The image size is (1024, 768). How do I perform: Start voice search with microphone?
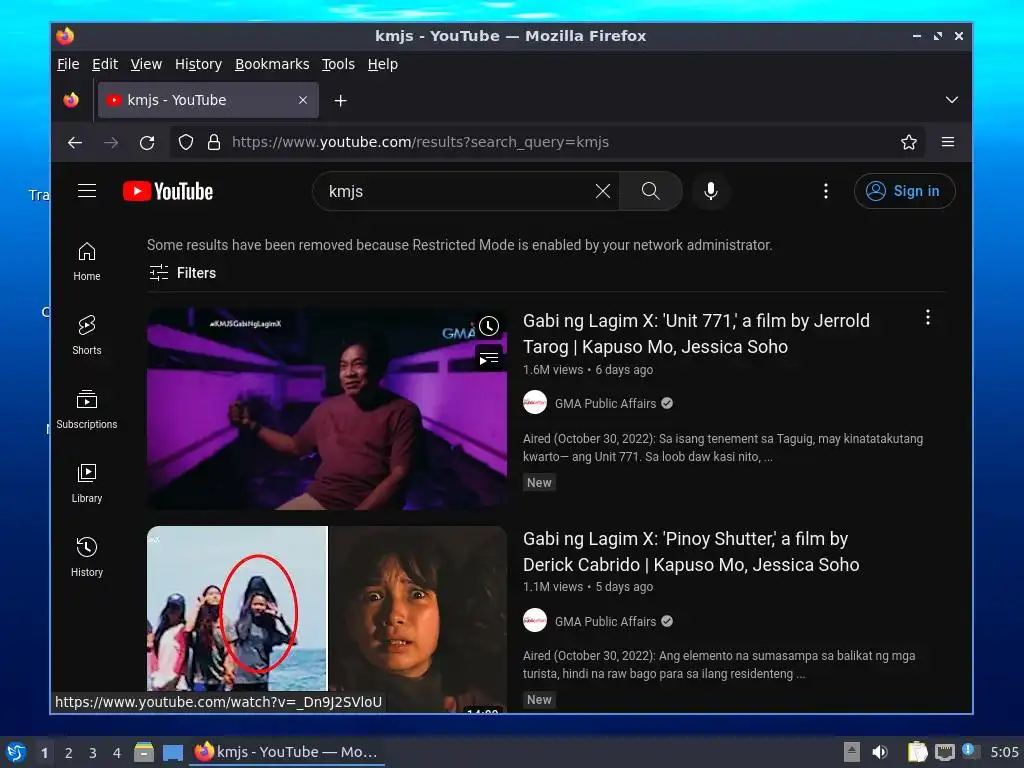coord(711,191)
